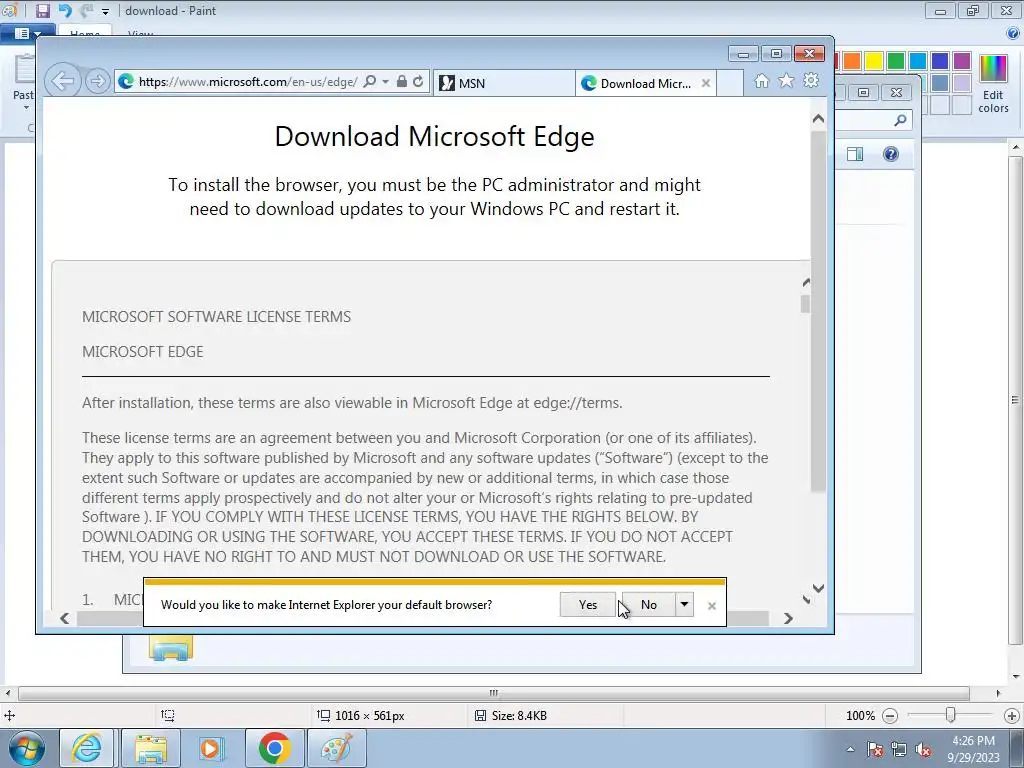Click the Paint zoom slider handle
The image size is (1024, 768).
click(951, 716)
